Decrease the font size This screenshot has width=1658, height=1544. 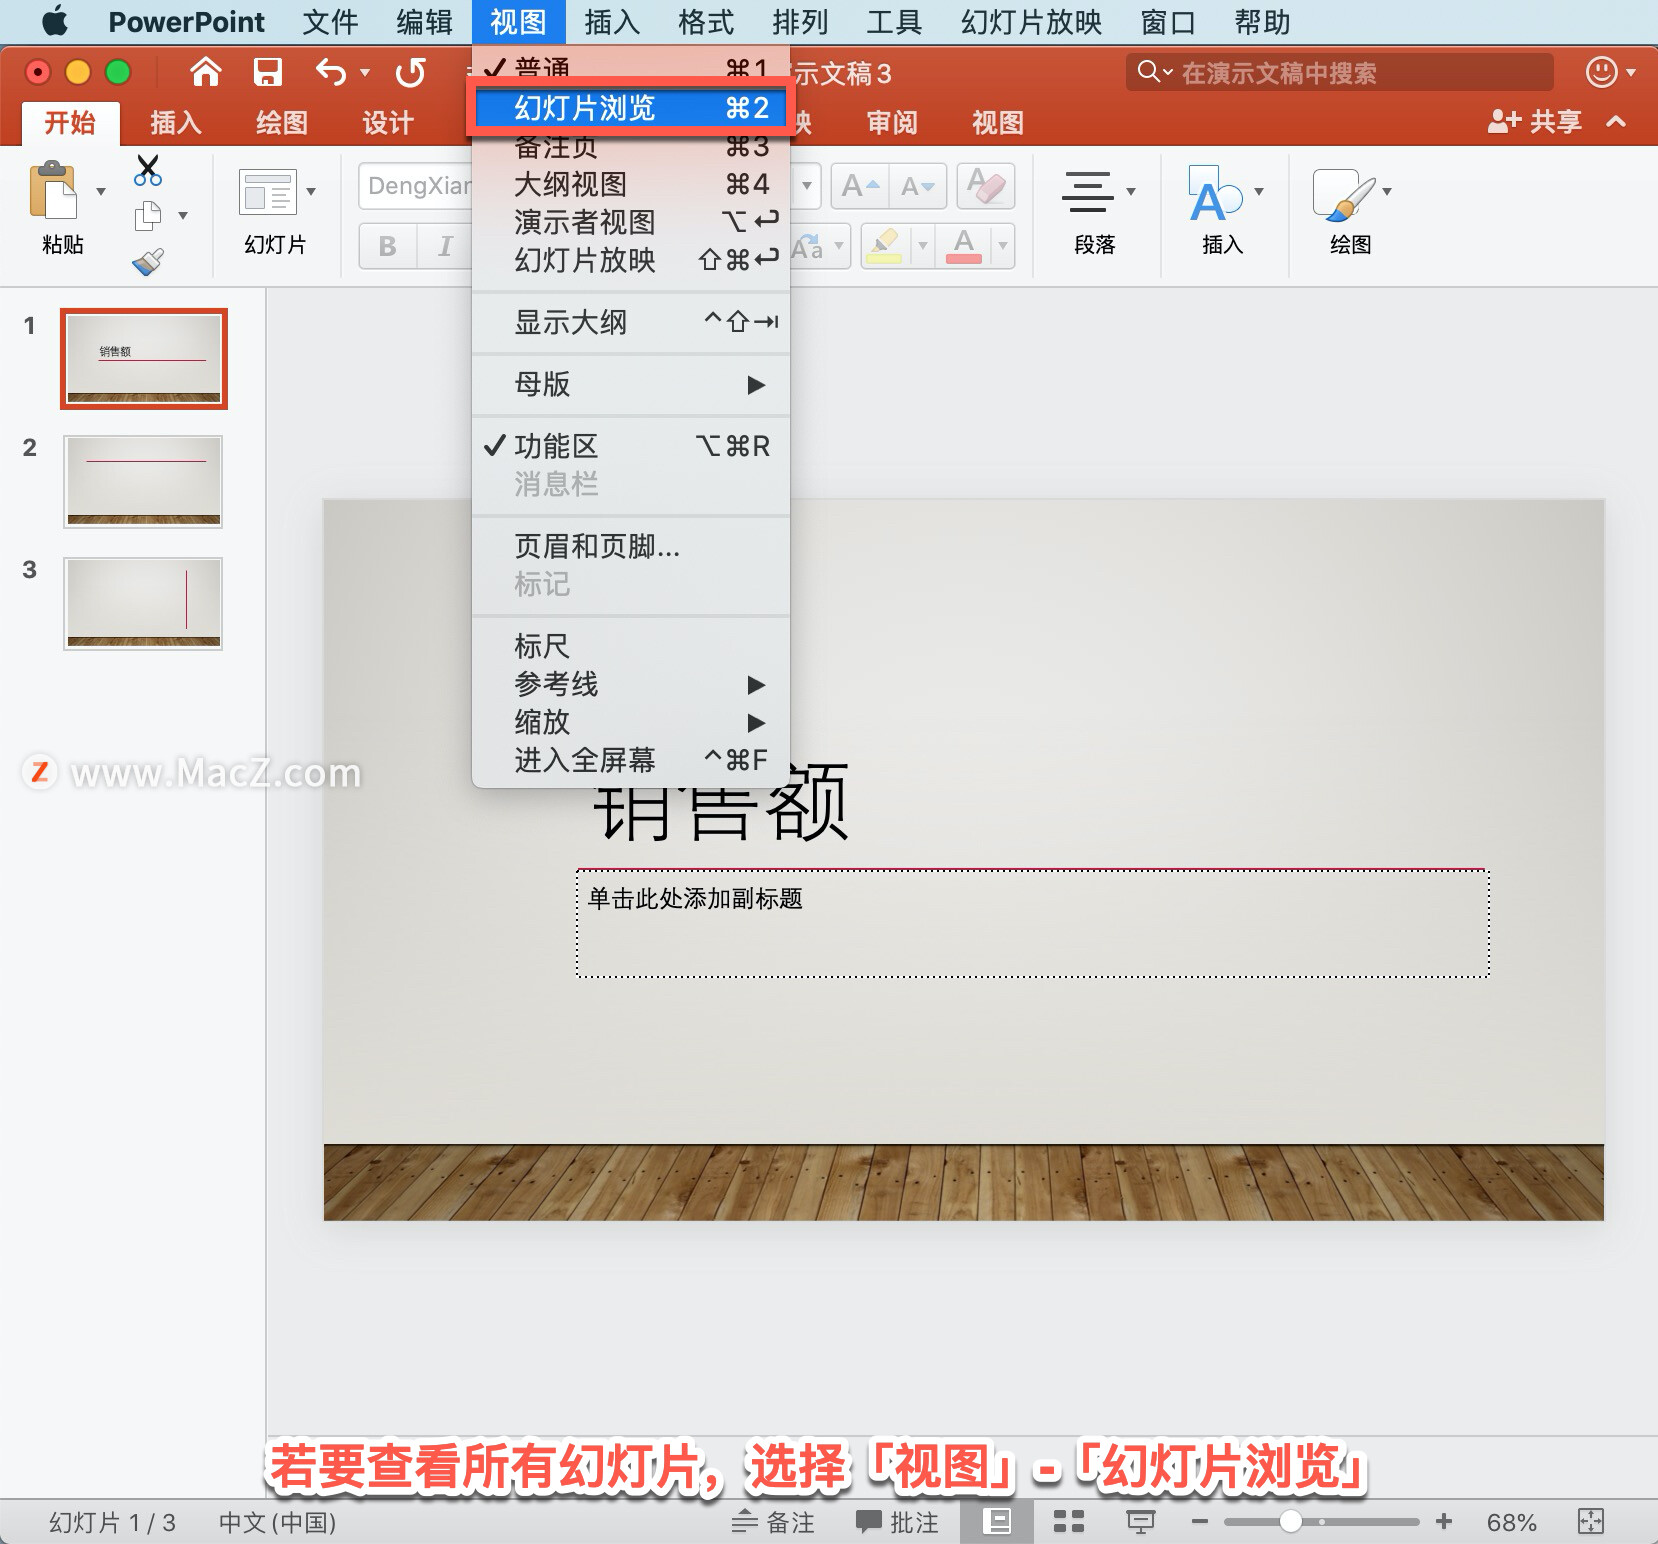pyautogui.click(x=917, y=186)
